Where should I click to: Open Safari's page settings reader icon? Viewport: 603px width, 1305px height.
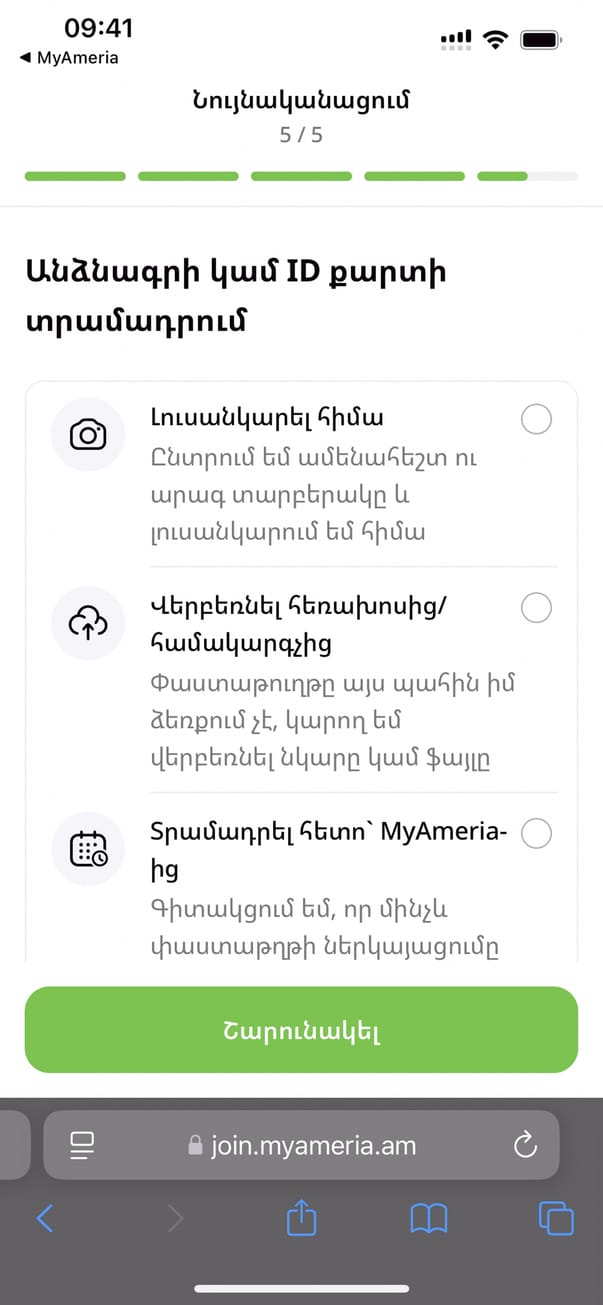pos(81,1145)
